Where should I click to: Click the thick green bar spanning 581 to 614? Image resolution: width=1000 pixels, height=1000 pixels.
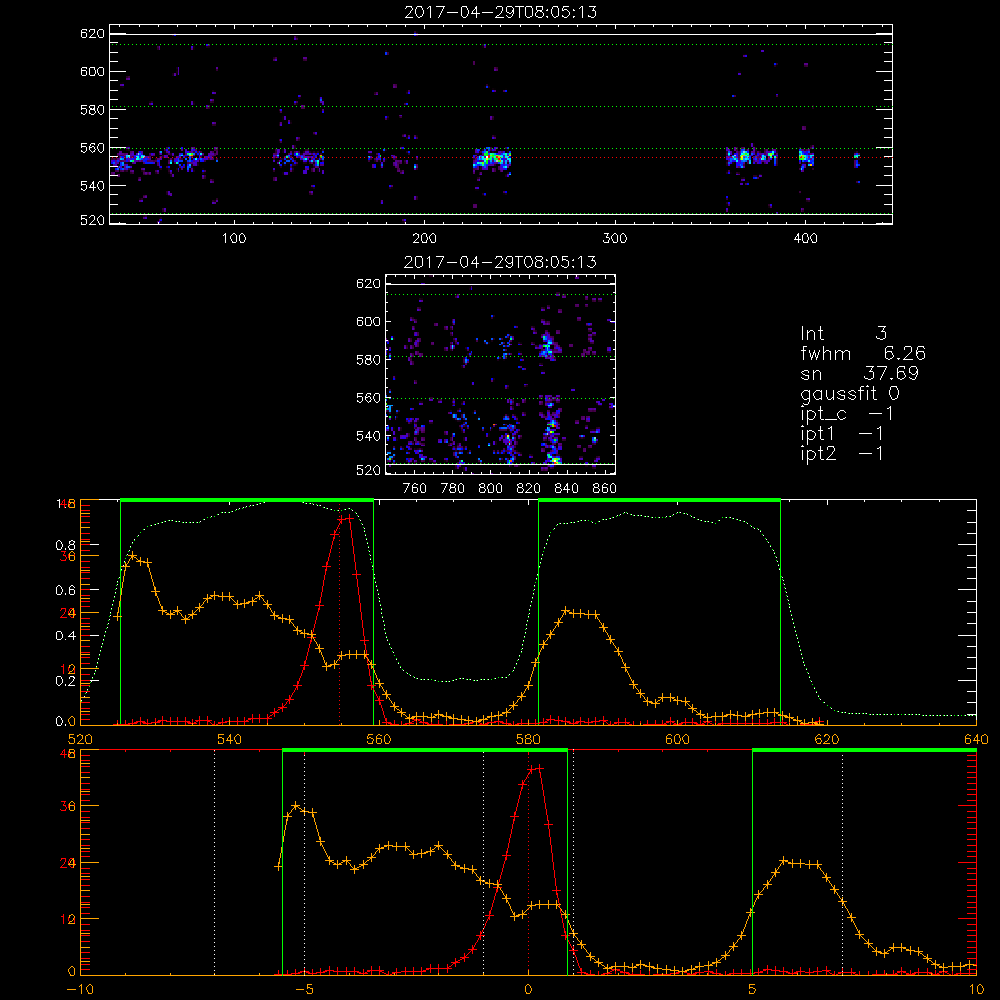pos(659,500)
